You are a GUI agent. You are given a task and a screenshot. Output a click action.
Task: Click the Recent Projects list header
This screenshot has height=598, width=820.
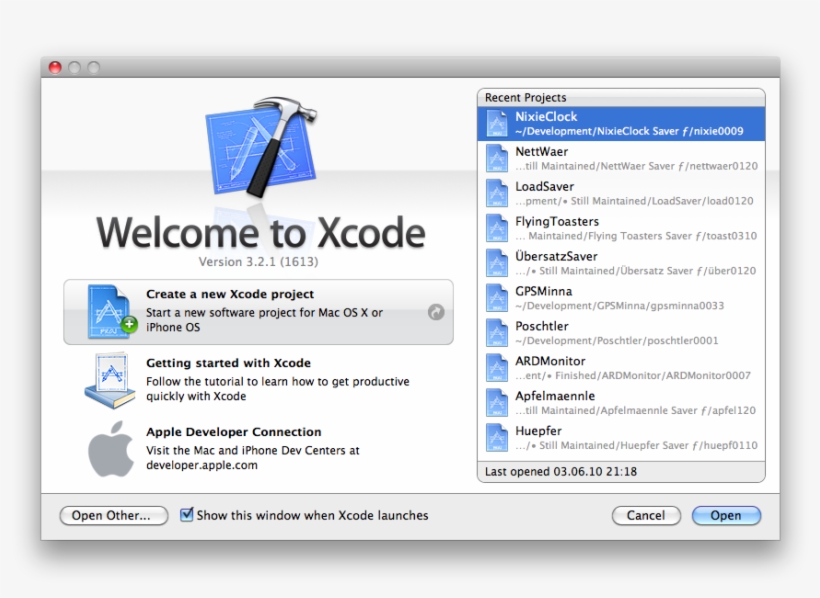[621, 97]
